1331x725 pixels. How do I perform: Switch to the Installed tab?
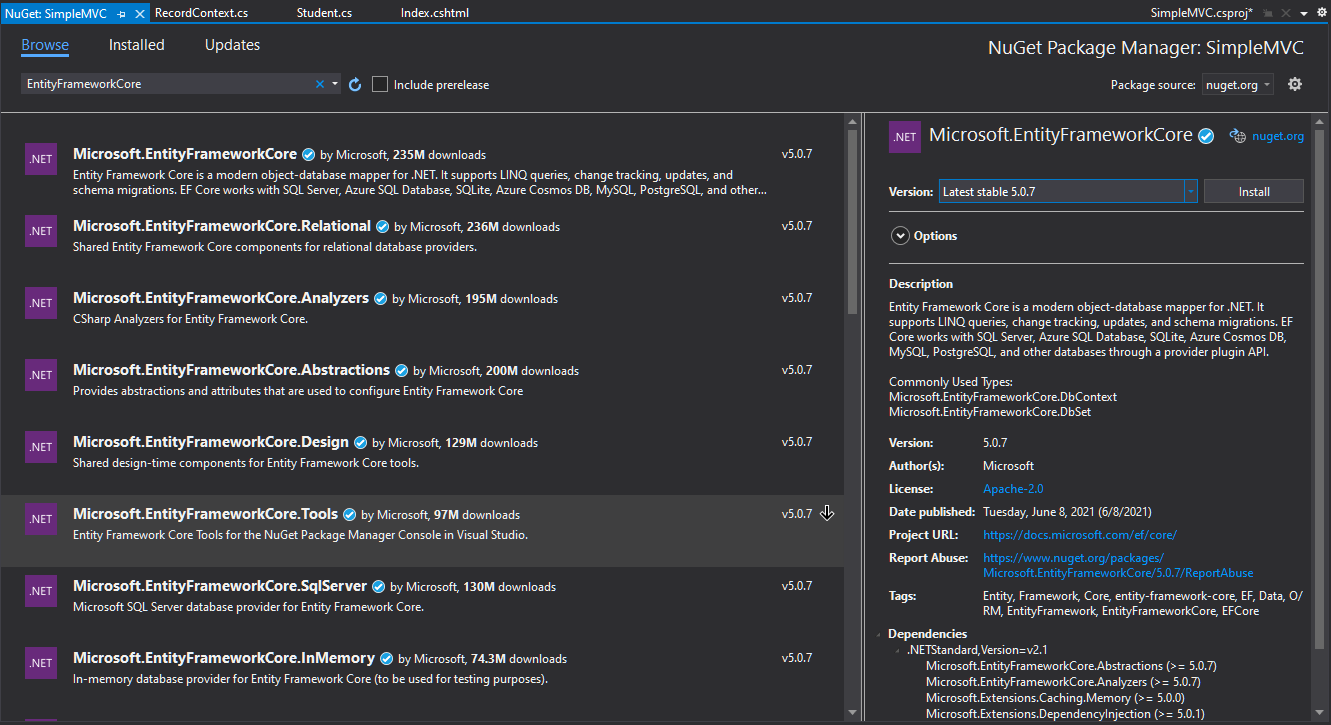137,45
